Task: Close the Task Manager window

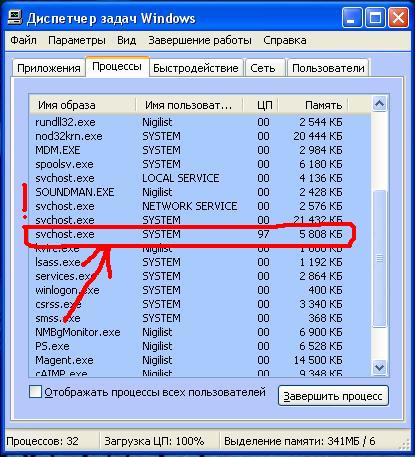Action: 398,18
